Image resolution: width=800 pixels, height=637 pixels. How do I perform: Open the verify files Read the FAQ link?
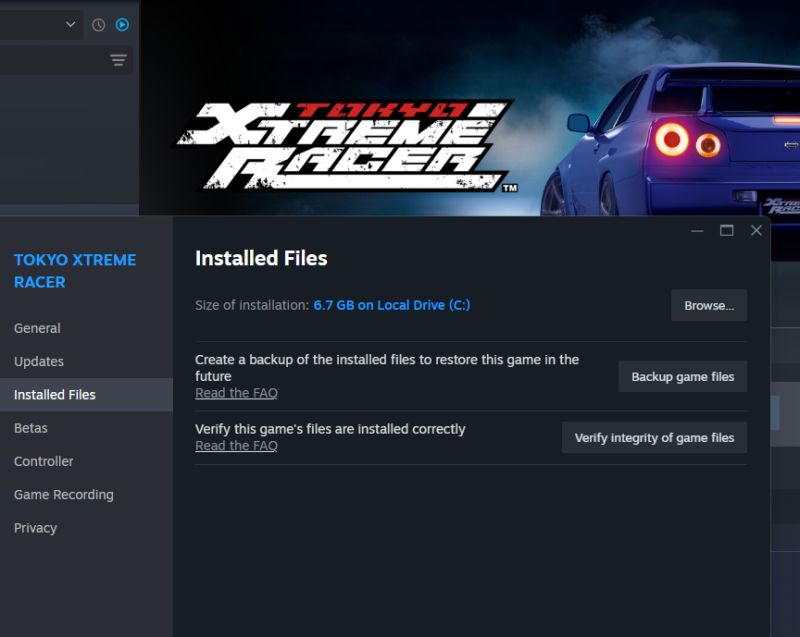(x=236, y=446)
